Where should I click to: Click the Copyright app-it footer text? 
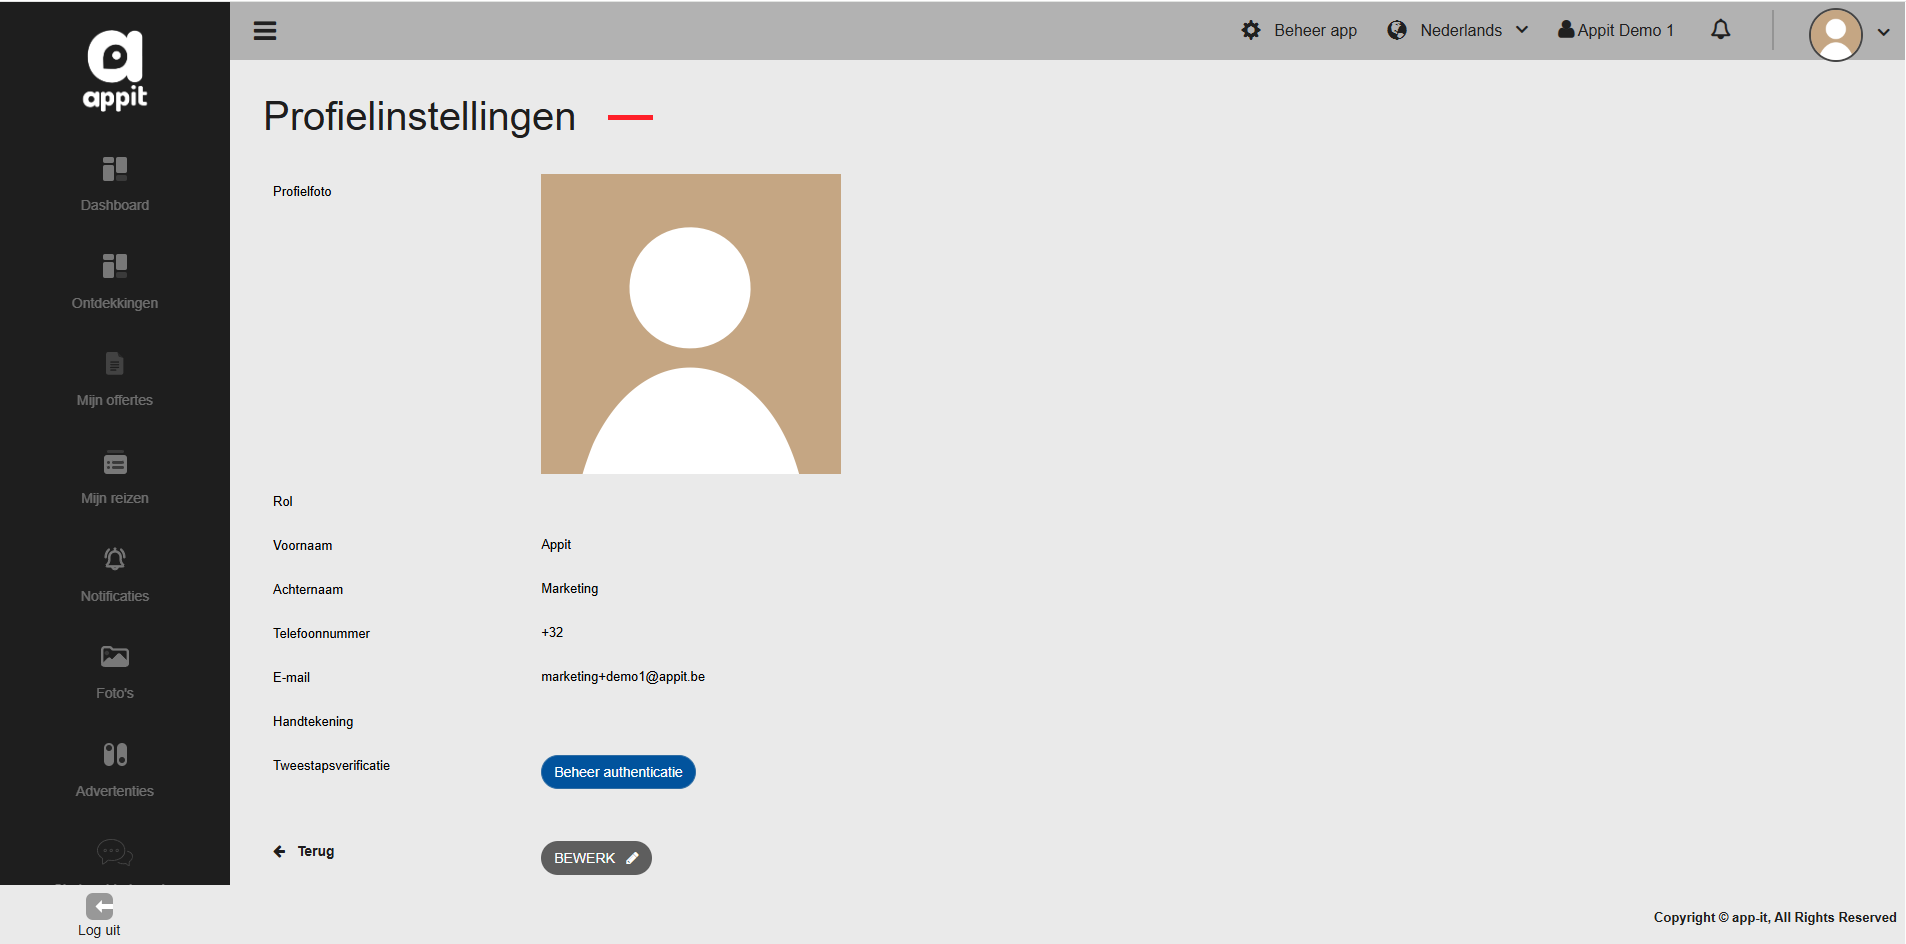[1775, 917]
